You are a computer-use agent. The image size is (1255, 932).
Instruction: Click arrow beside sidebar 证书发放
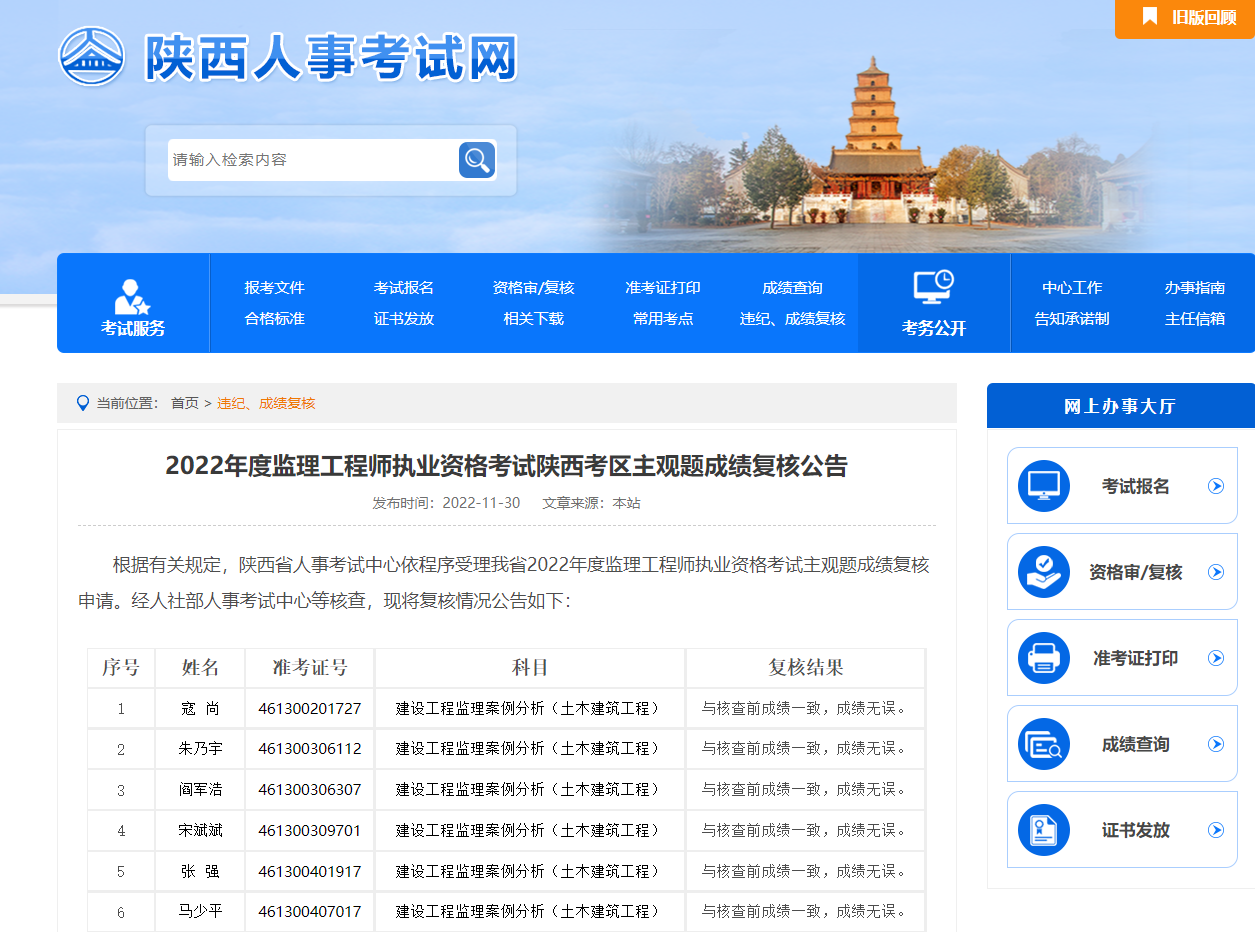(x=1216, y=830)
